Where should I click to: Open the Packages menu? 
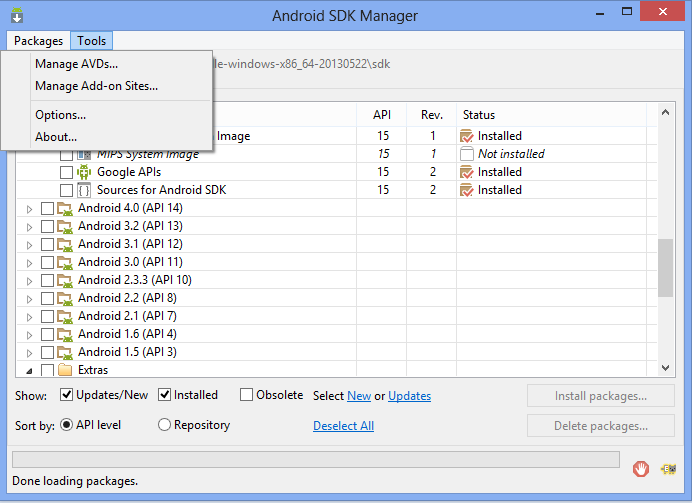coord(38,41)
